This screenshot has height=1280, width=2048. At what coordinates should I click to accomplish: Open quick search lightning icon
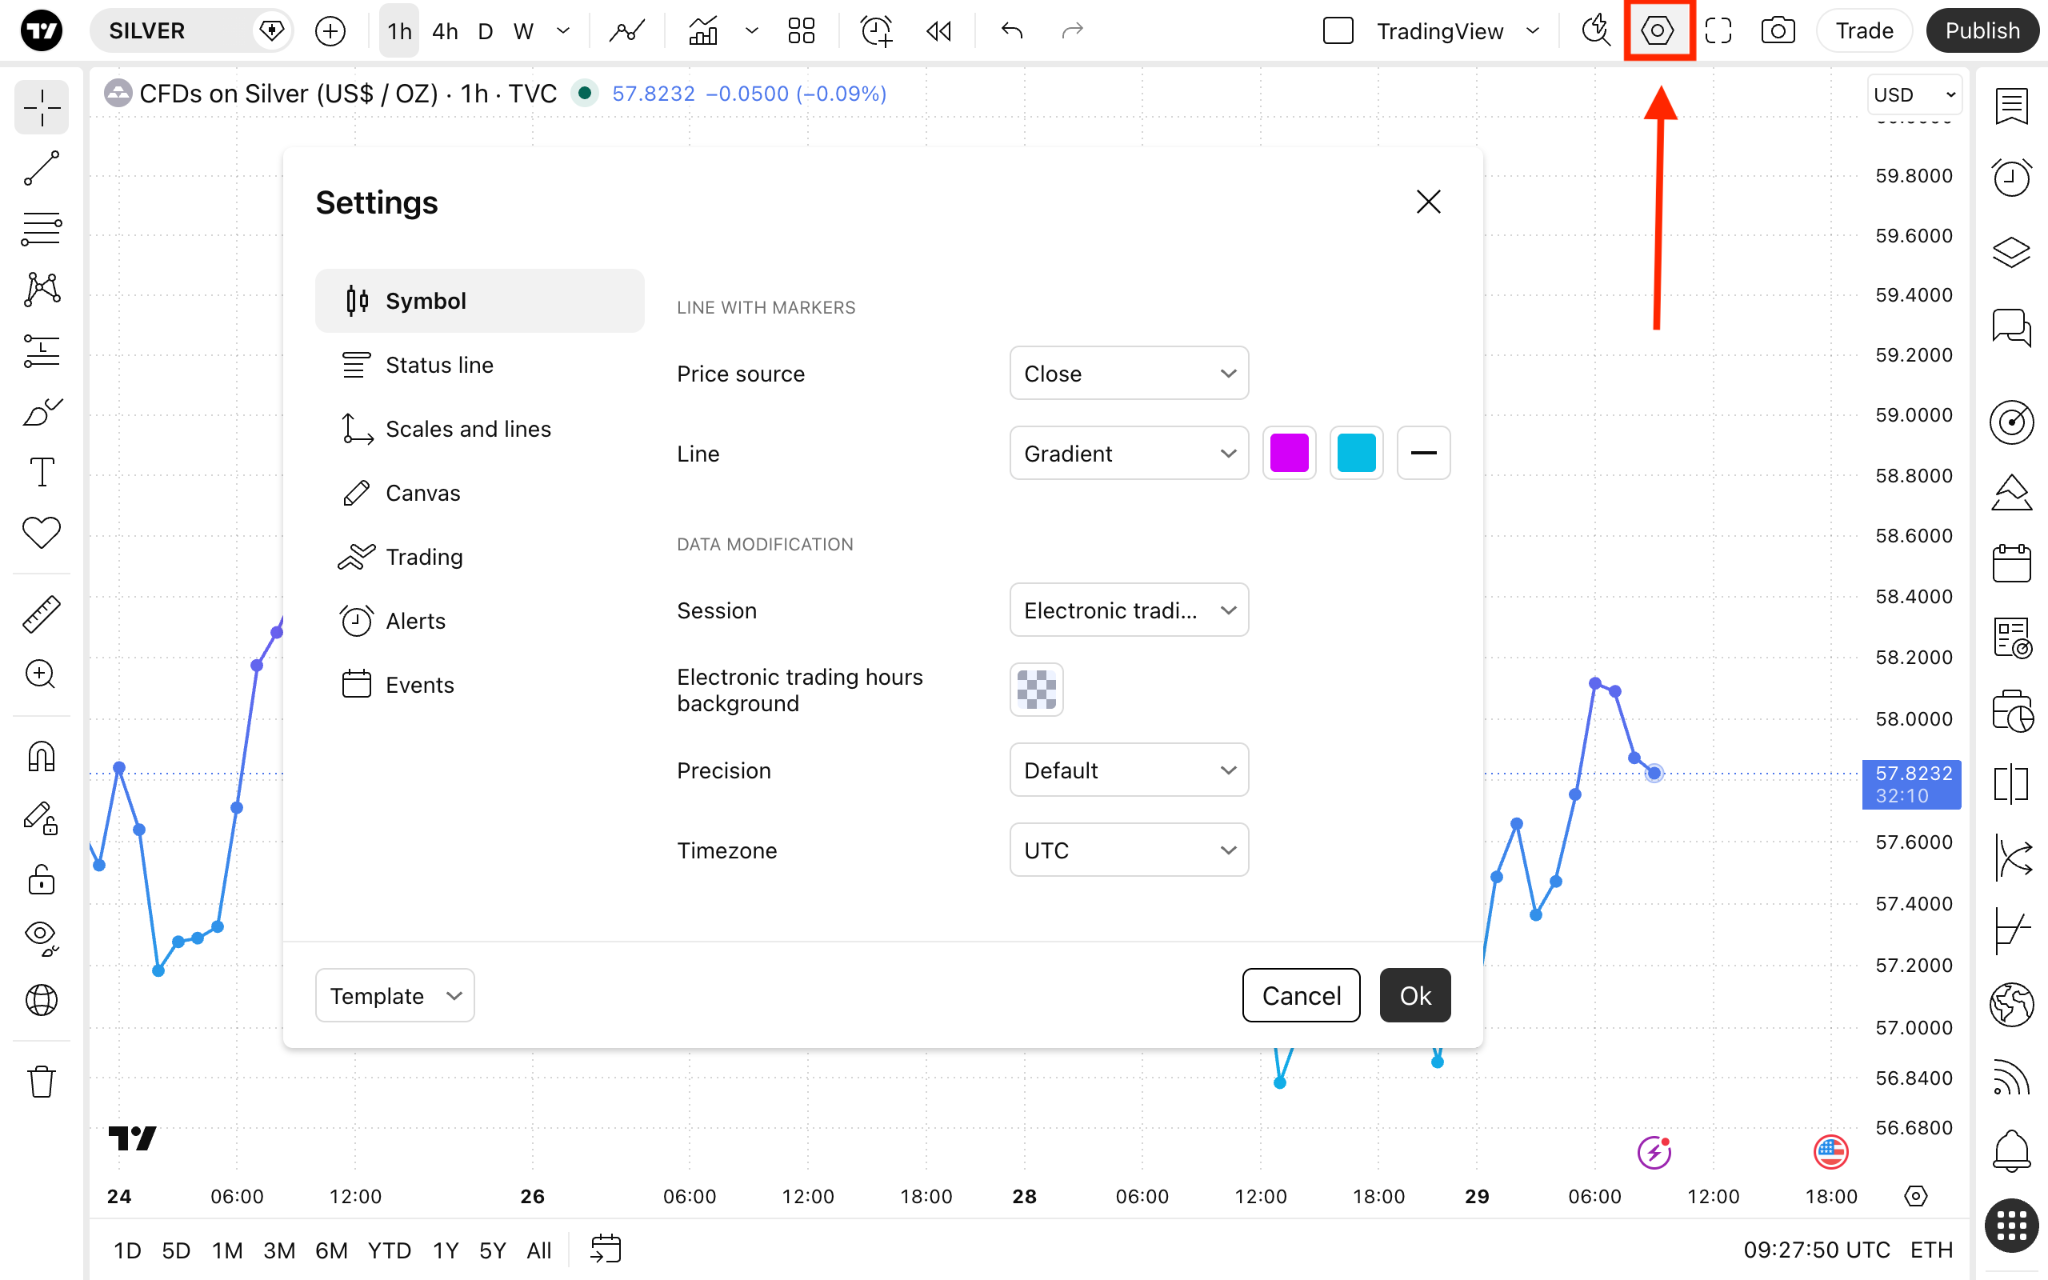[1596, 31]
